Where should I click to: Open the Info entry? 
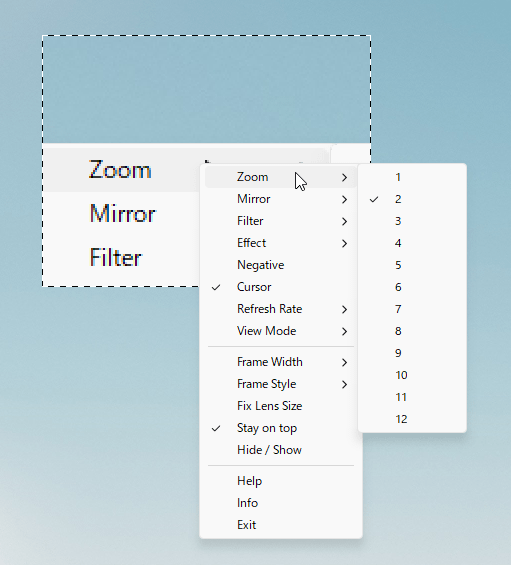(x=281, y=503)
